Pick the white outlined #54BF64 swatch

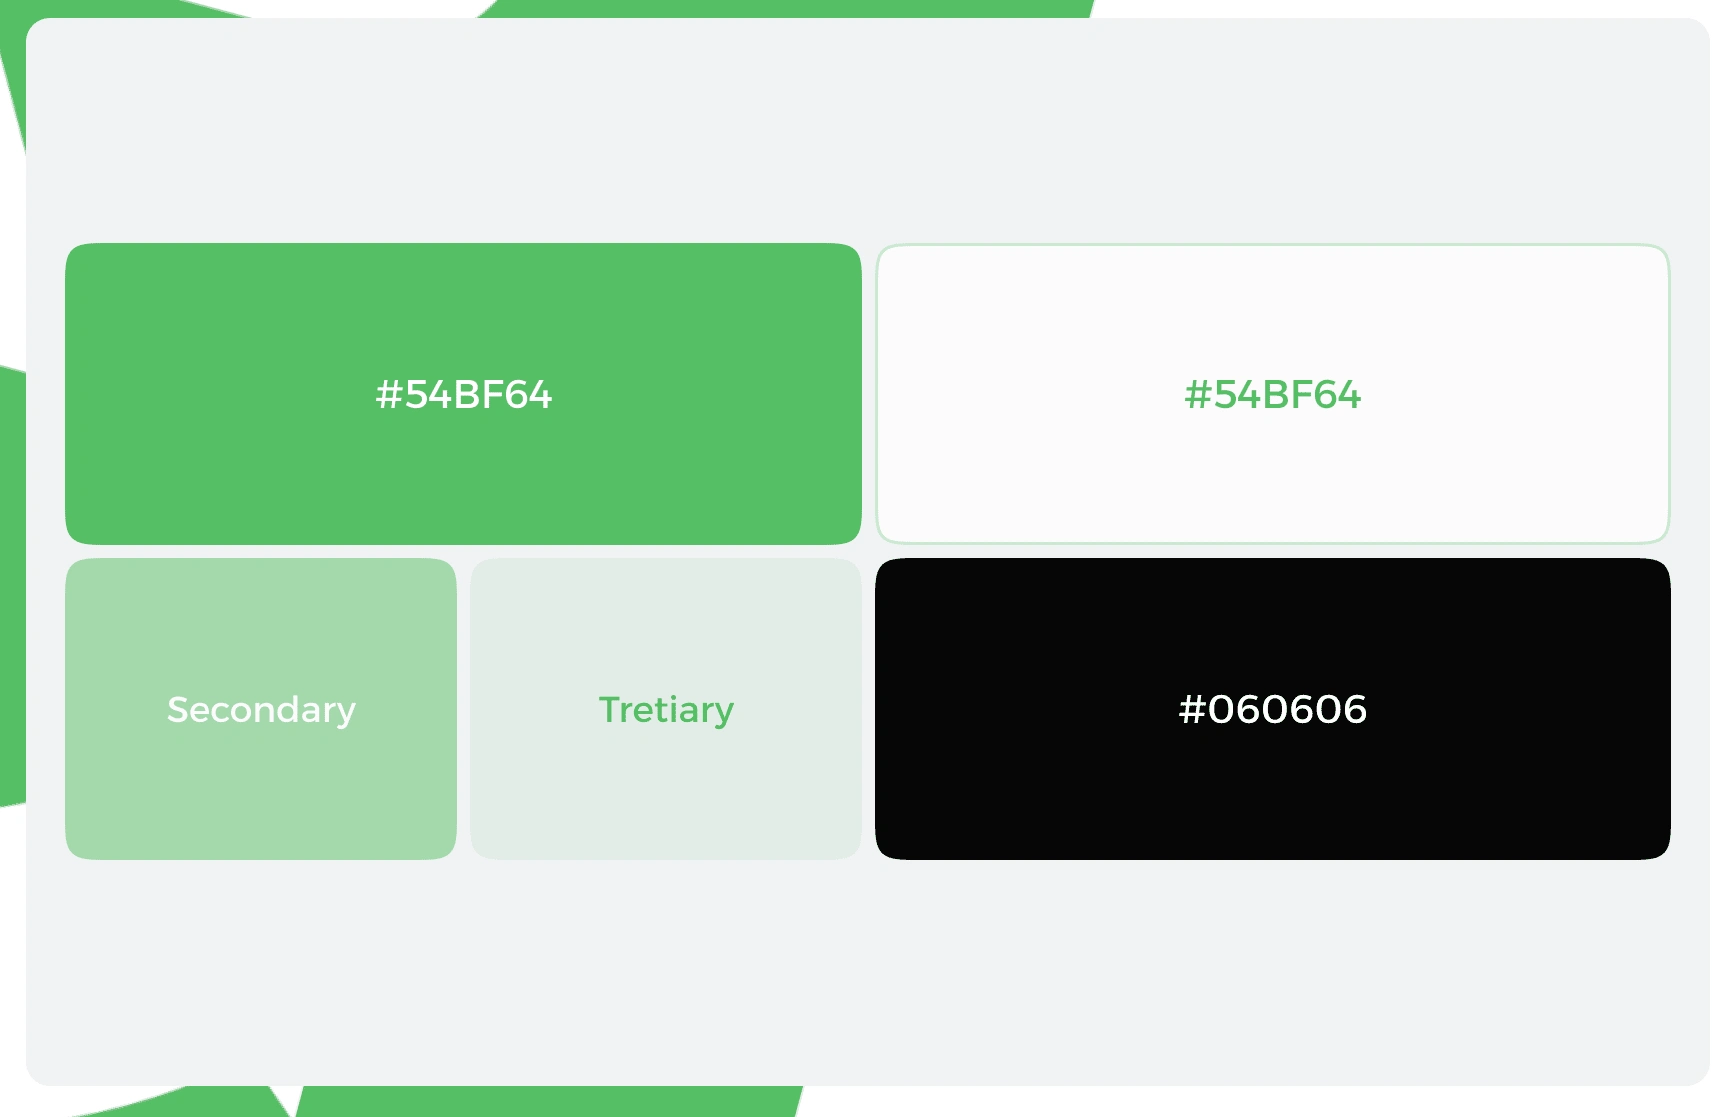click(1273, 394)
